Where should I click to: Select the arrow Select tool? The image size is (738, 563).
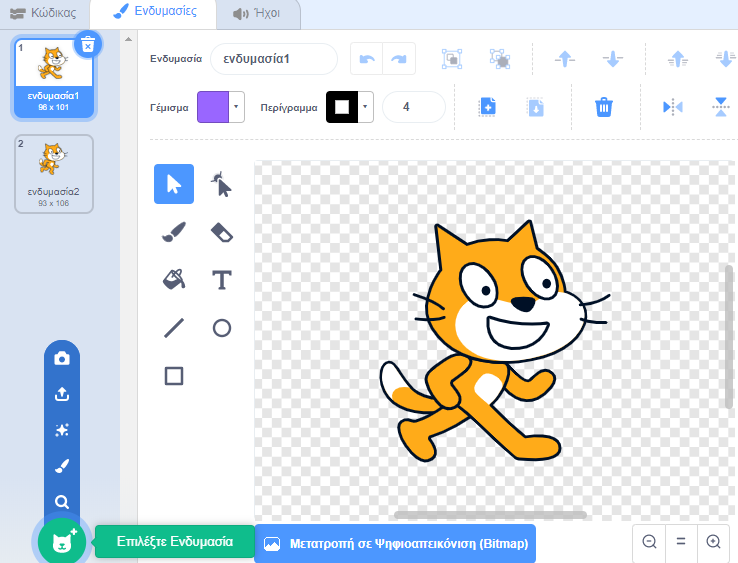174,184
